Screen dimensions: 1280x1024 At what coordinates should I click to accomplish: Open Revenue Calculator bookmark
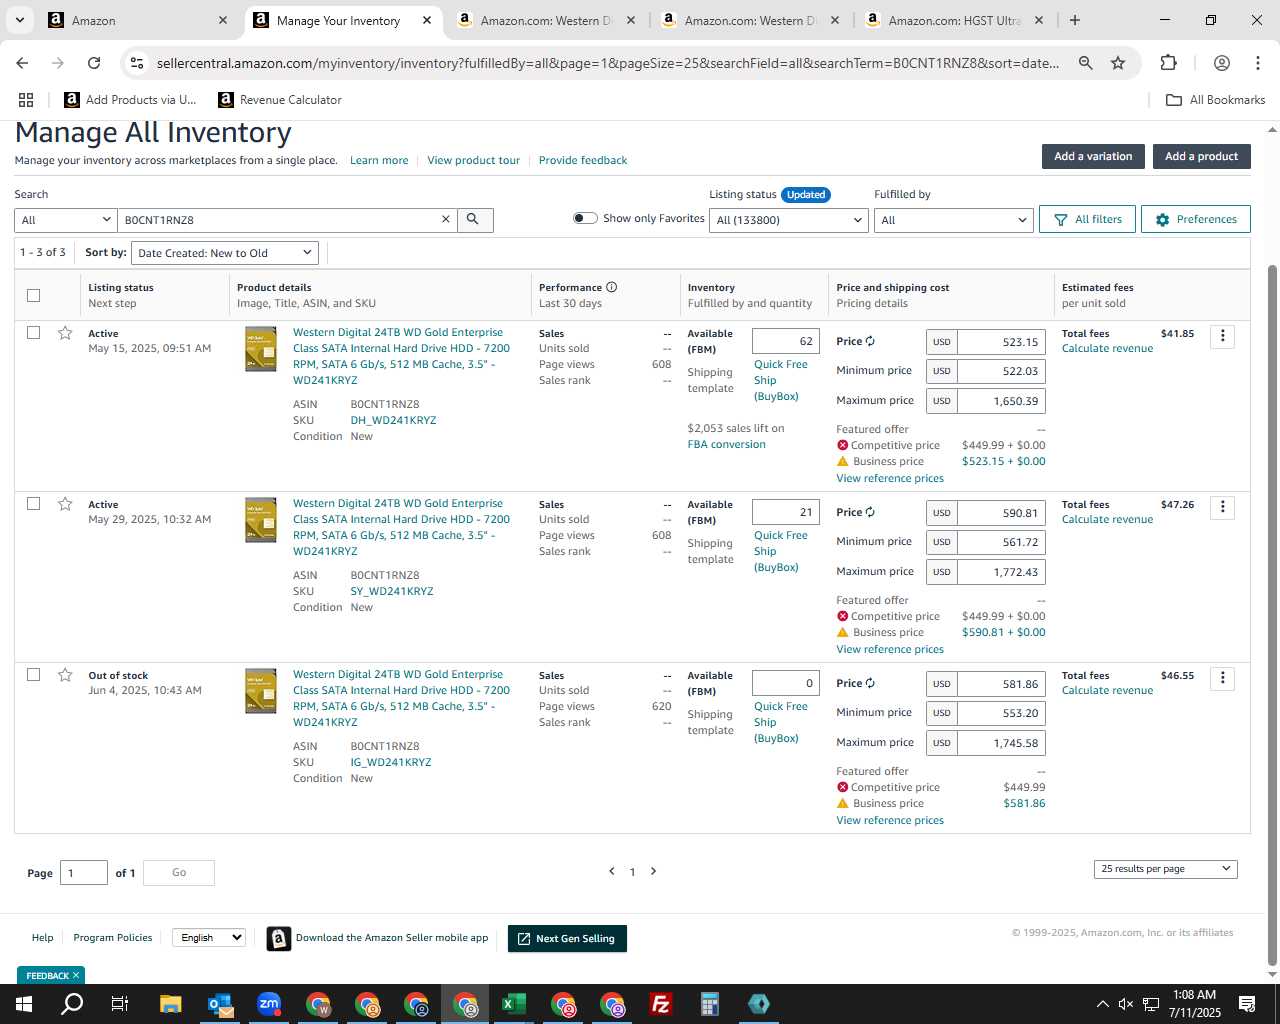click(x=280, y=100)
